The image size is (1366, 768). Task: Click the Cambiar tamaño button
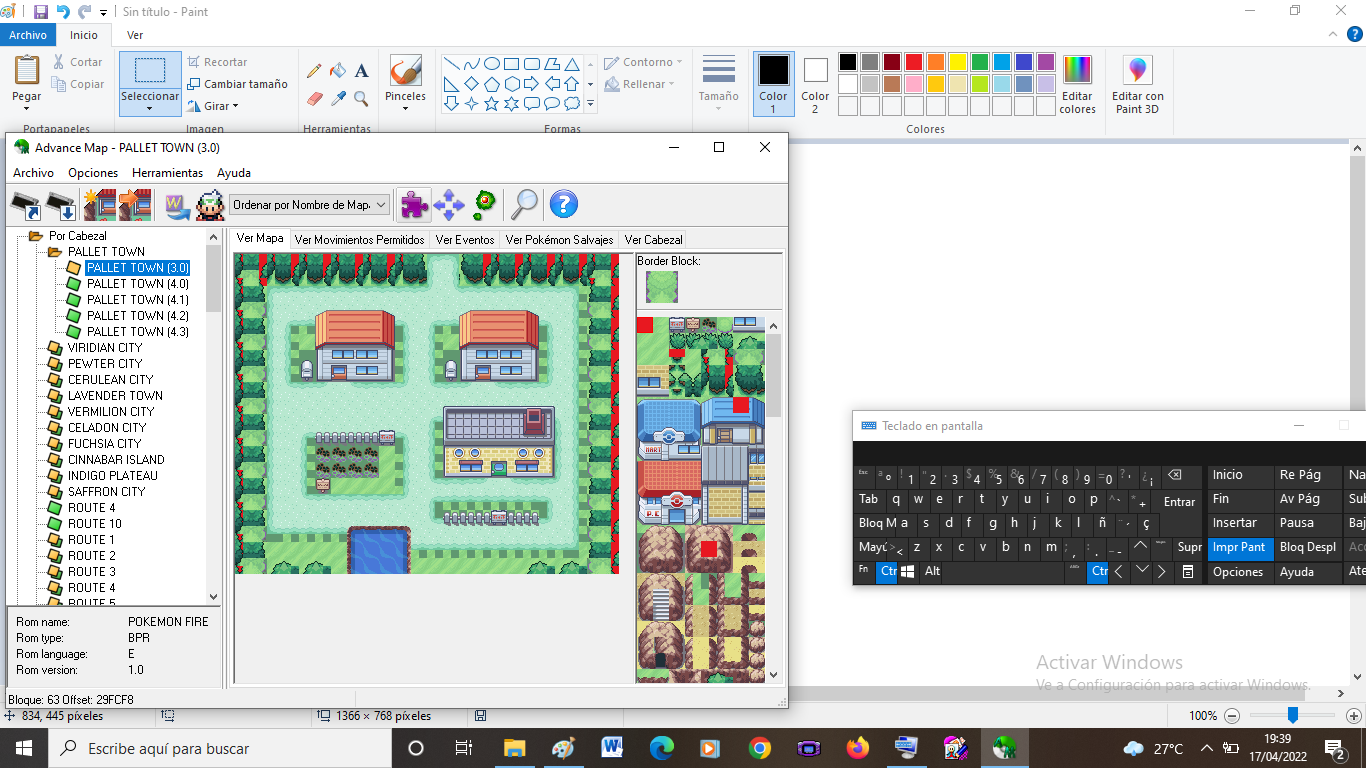[237, 84]
